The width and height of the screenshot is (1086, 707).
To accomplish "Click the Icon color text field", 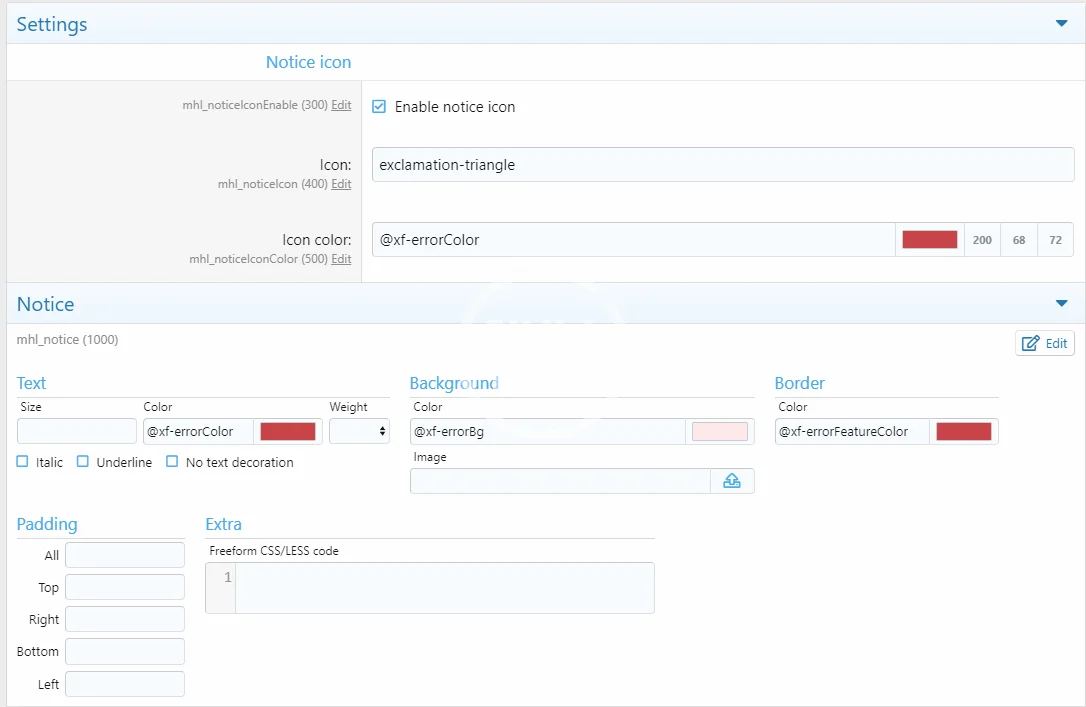I will [x=633, y=240].
